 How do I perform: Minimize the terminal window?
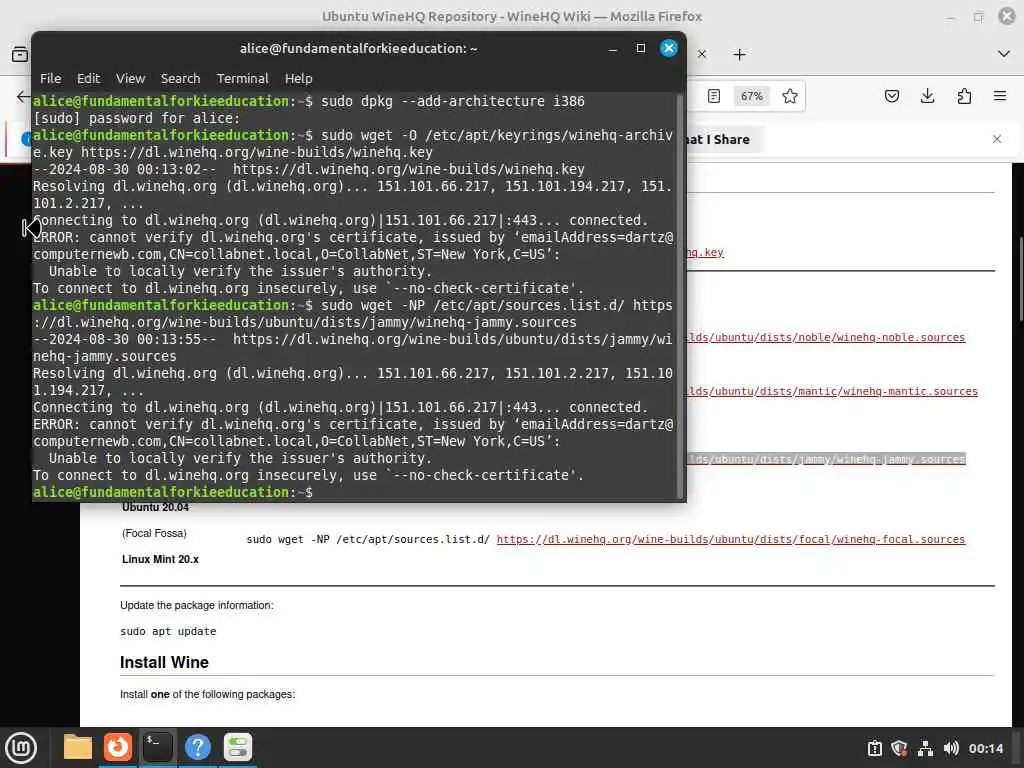613,49
